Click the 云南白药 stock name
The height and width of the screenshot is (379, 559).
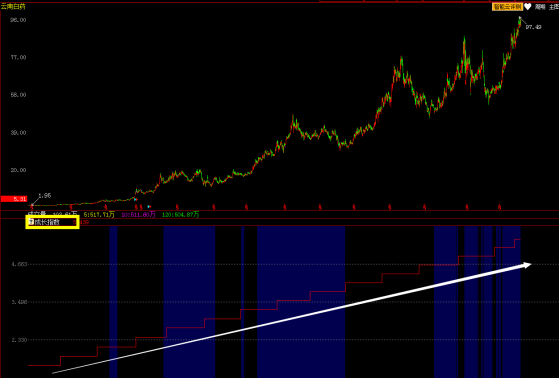pyautogui.click(x=13, y=7)
